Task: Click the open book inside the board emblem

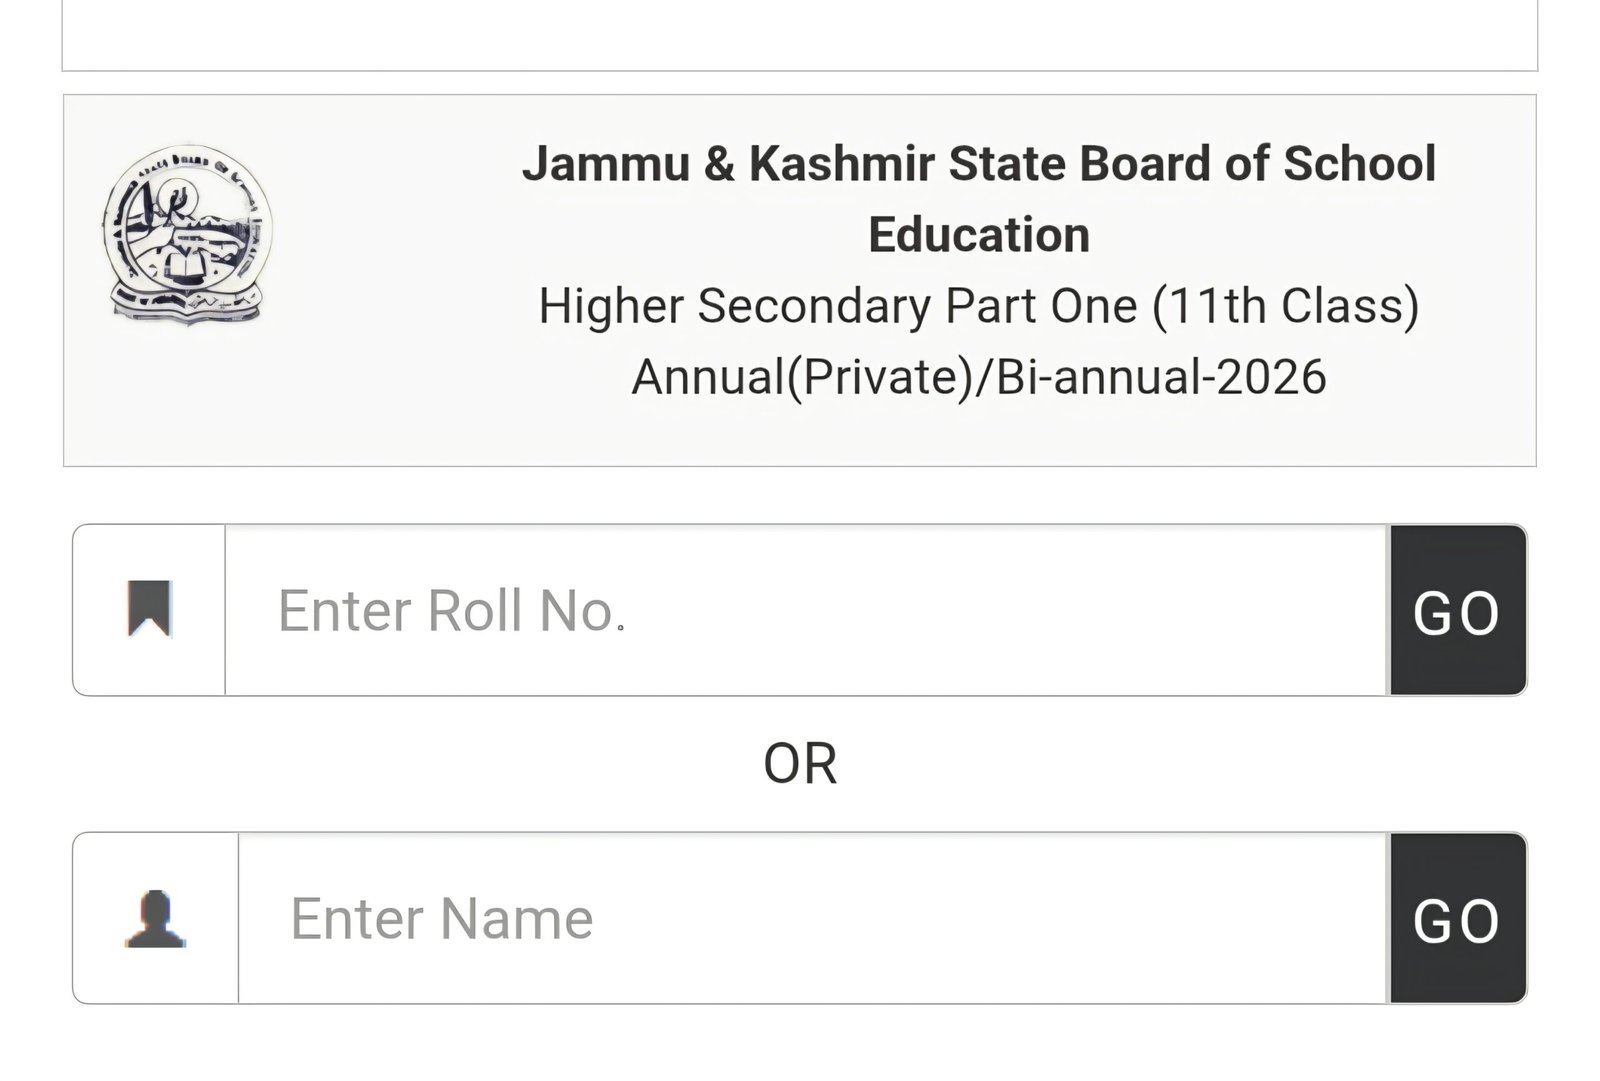Action: pos(187,267)
